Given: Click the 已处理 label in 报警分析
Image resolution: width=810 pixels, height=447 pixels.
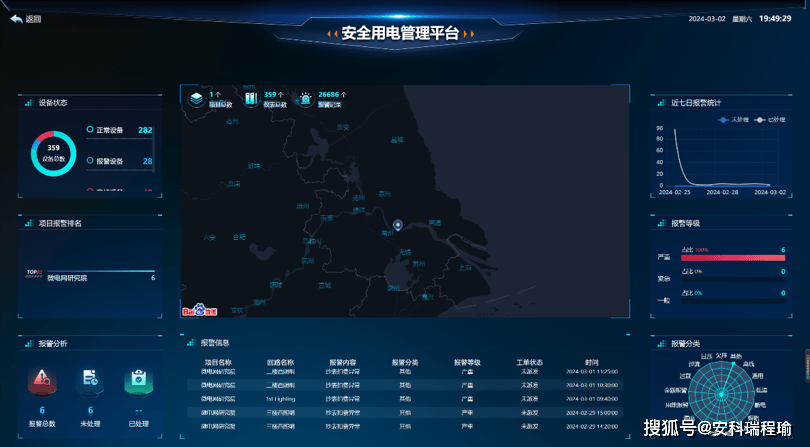Looking at the screenshot, I should [138, 424].
